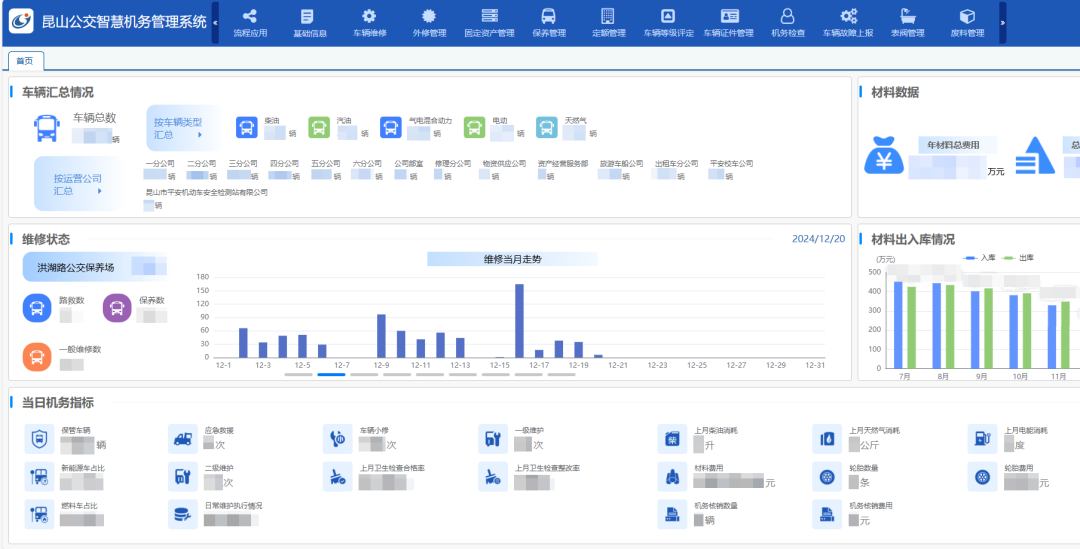Click the orange 一般维修数 bus icon

(x=37, y=356)
